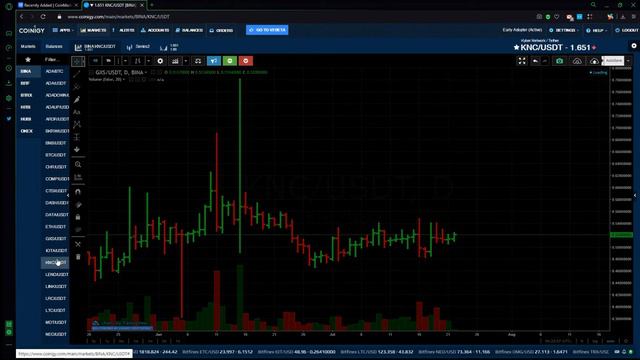This screenshot has width=640, height=360.
Task: Select the BTC/USDT market row
Action: [x=55, y=155]
